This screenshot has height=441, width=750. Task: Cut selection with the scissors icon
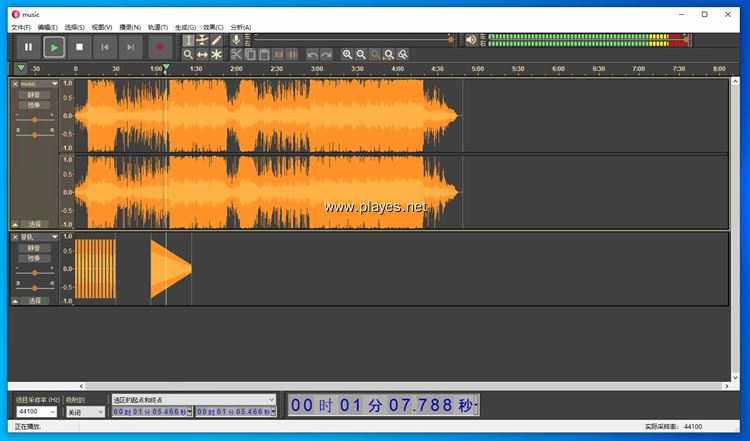pos(236,55)
